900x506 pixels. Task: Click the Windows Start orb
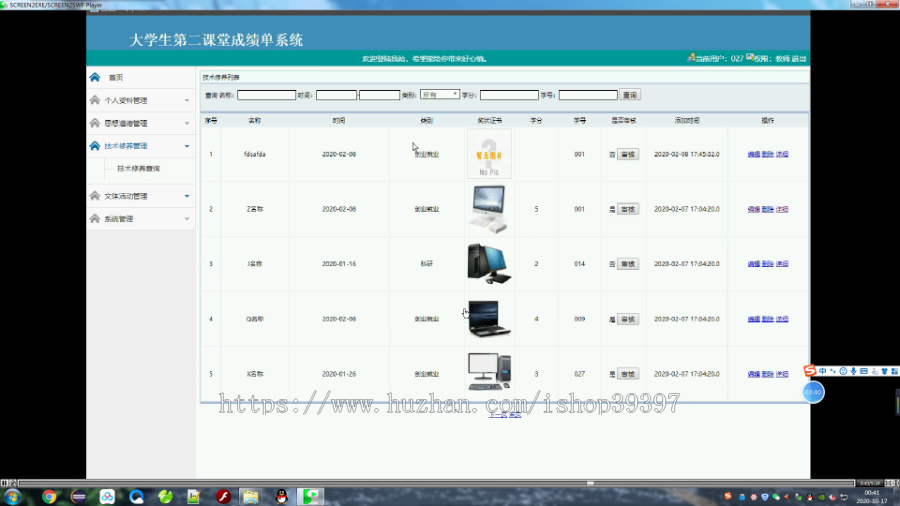click(x=13, y=497)
